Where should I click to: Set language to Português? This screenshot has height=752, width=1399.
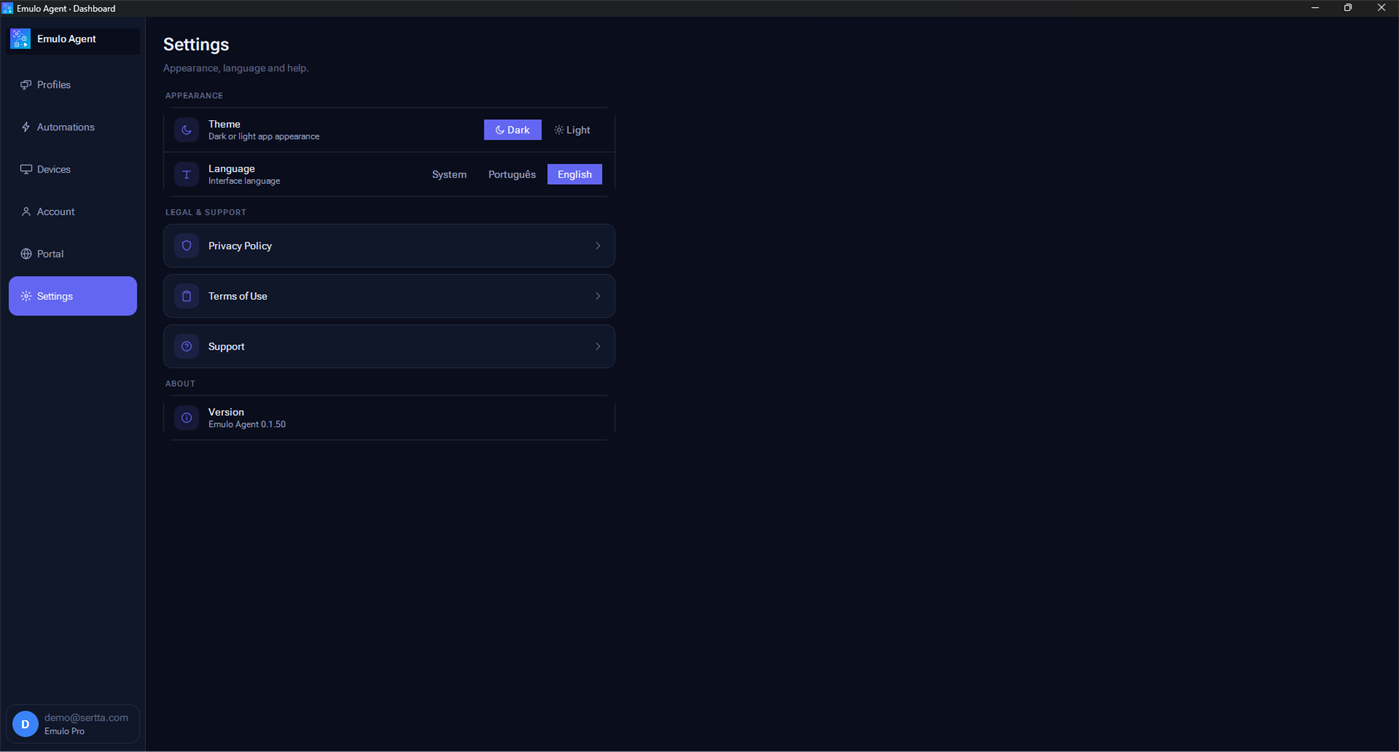pyautogui.click(x=512, y=174)
